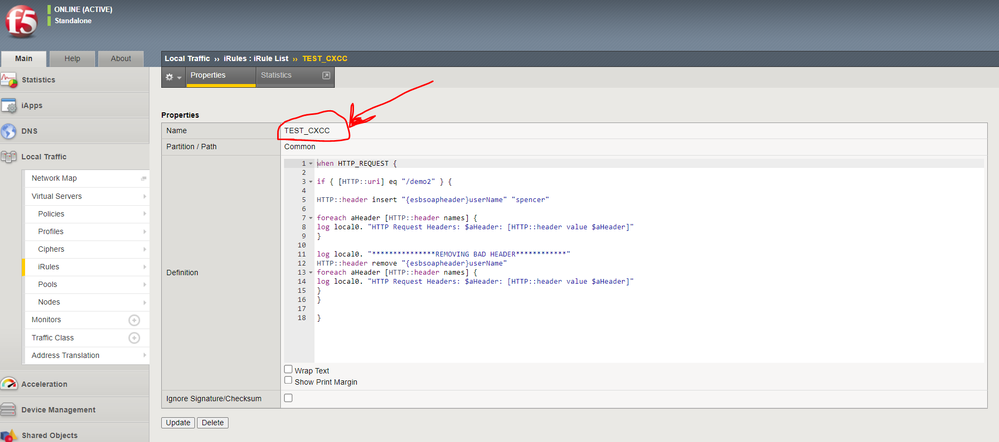Click the Device Management icon
999x442 pixels.
tap(10, 410)
